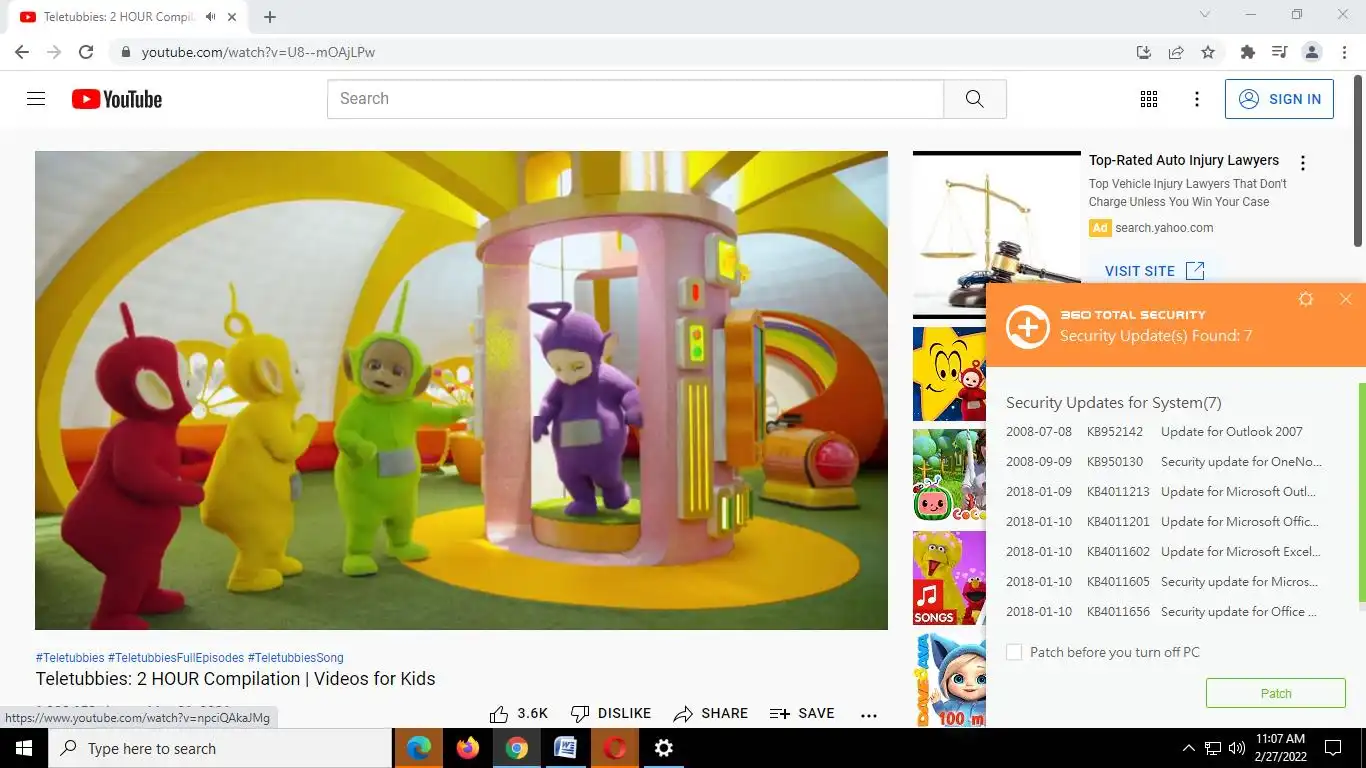Screen dimensions: 1366x768
Task: Tick Patch before you turn off PC
Action: [1014, 652]
